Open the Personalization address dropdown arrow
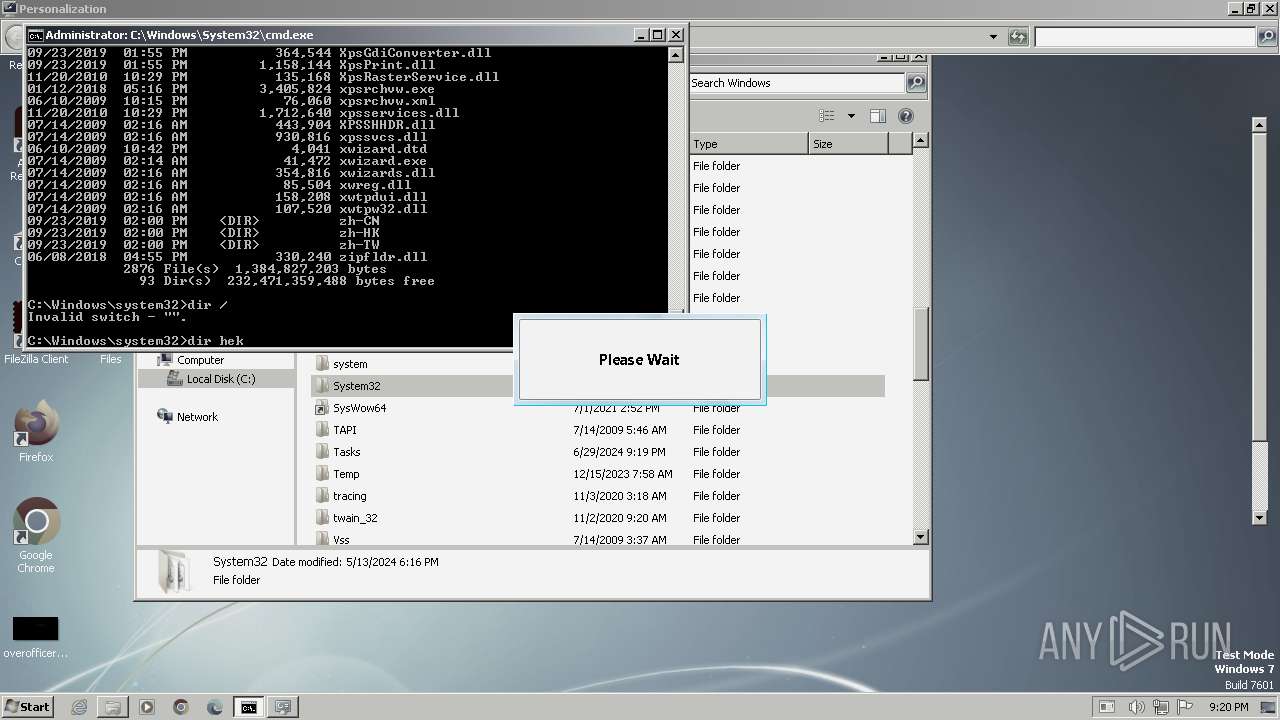This screenshot has width=1280, height=720. click(993, 37)
